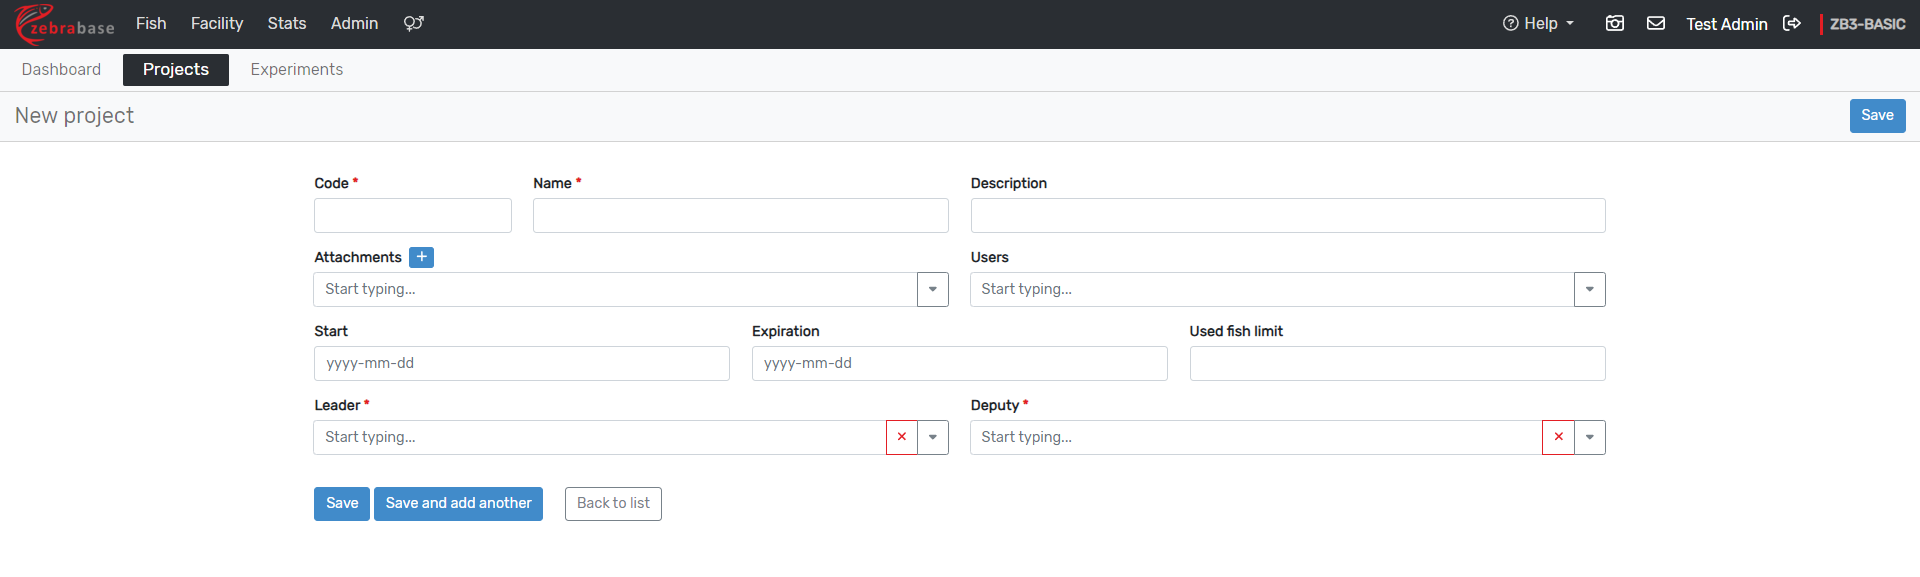The height and width of the screenshot is (577, 1920).
Task: Open the Help dropdown menu
Action: 1538,23
